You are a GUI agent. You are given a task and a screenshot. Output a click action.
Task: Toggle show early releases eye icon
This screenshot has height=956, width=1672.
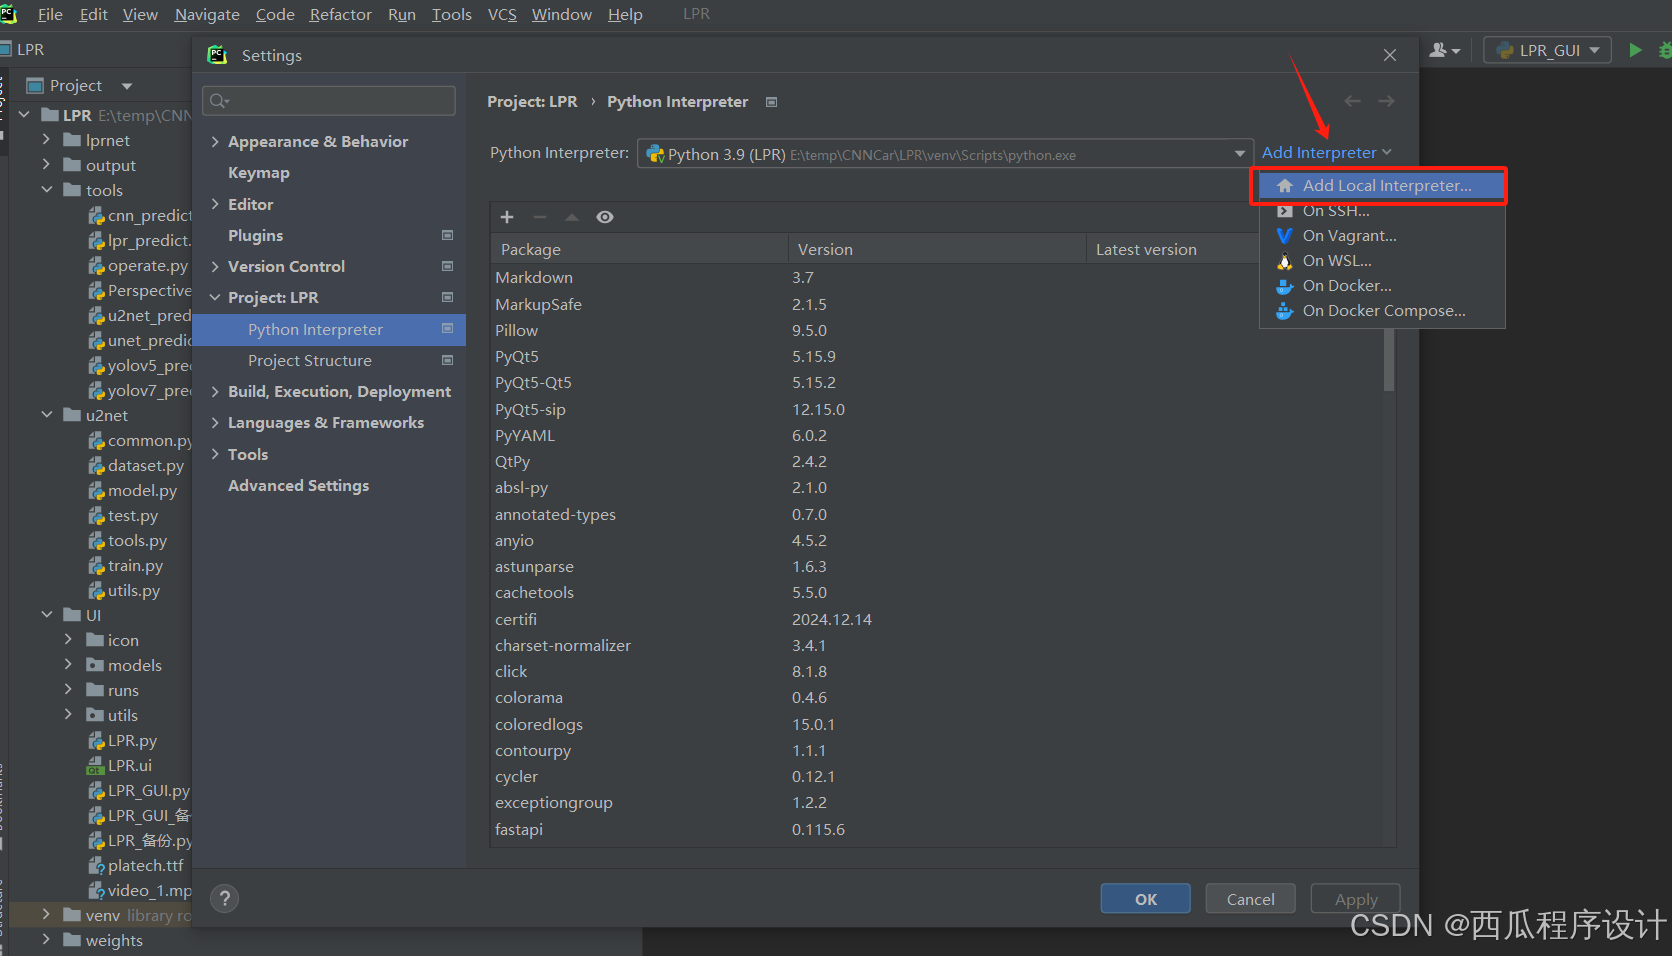605,217
